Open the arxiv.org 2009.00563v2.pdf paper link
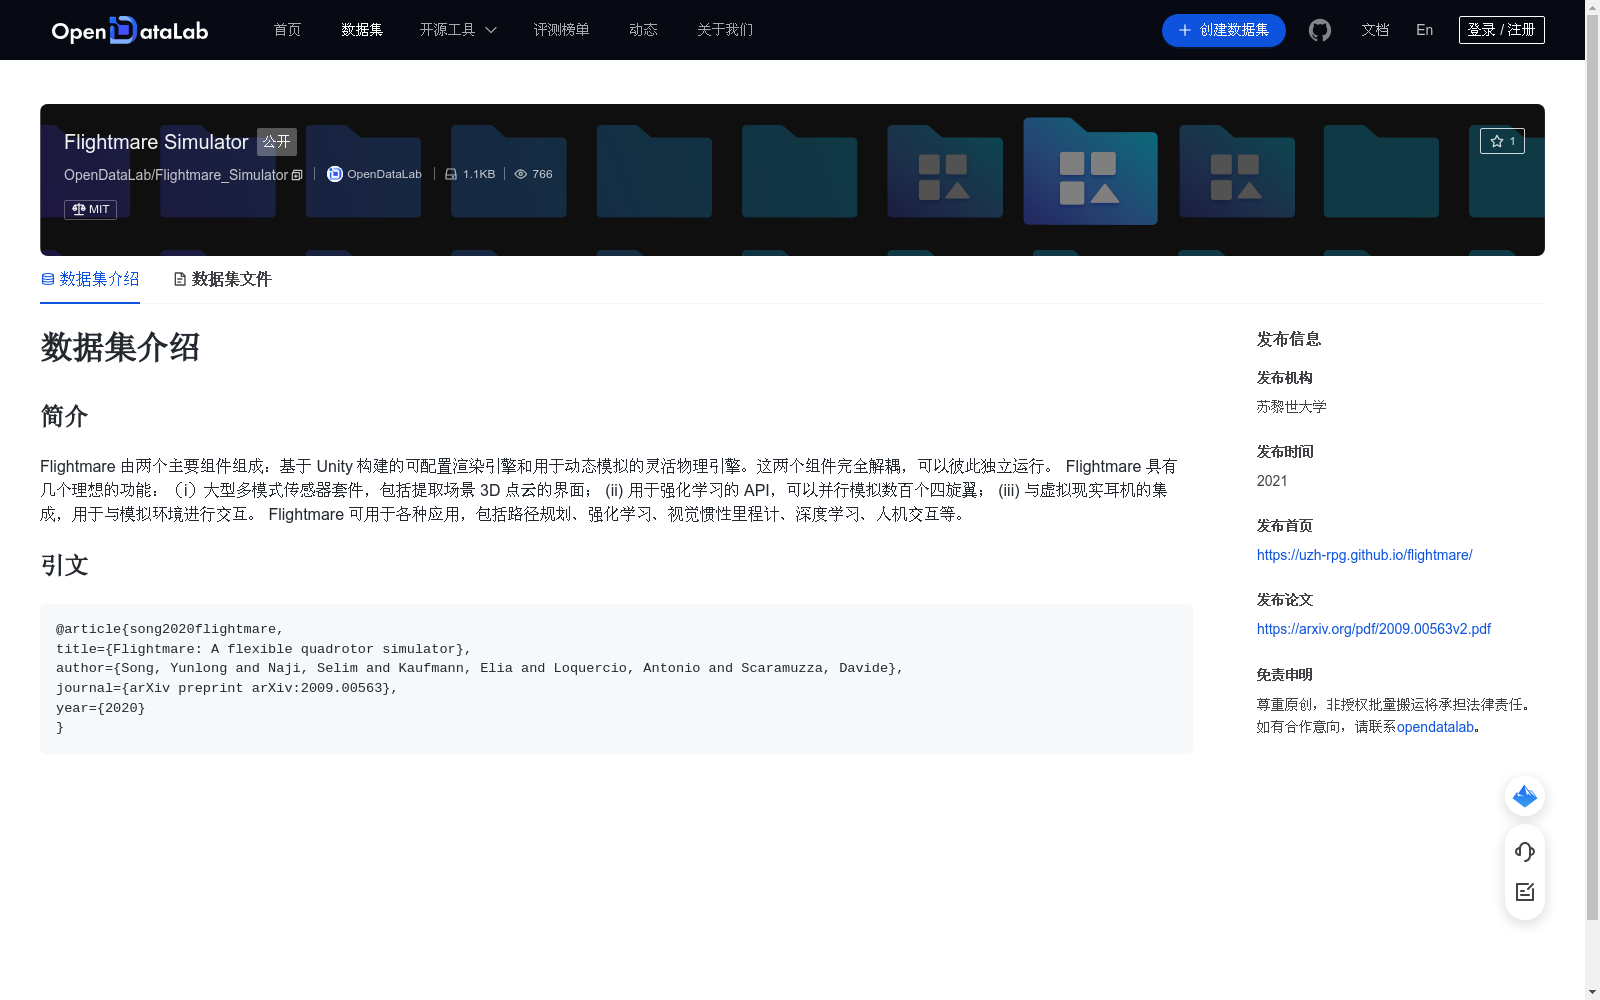This screenshot has height=1000, width=1600. (x=1373, y=629)
